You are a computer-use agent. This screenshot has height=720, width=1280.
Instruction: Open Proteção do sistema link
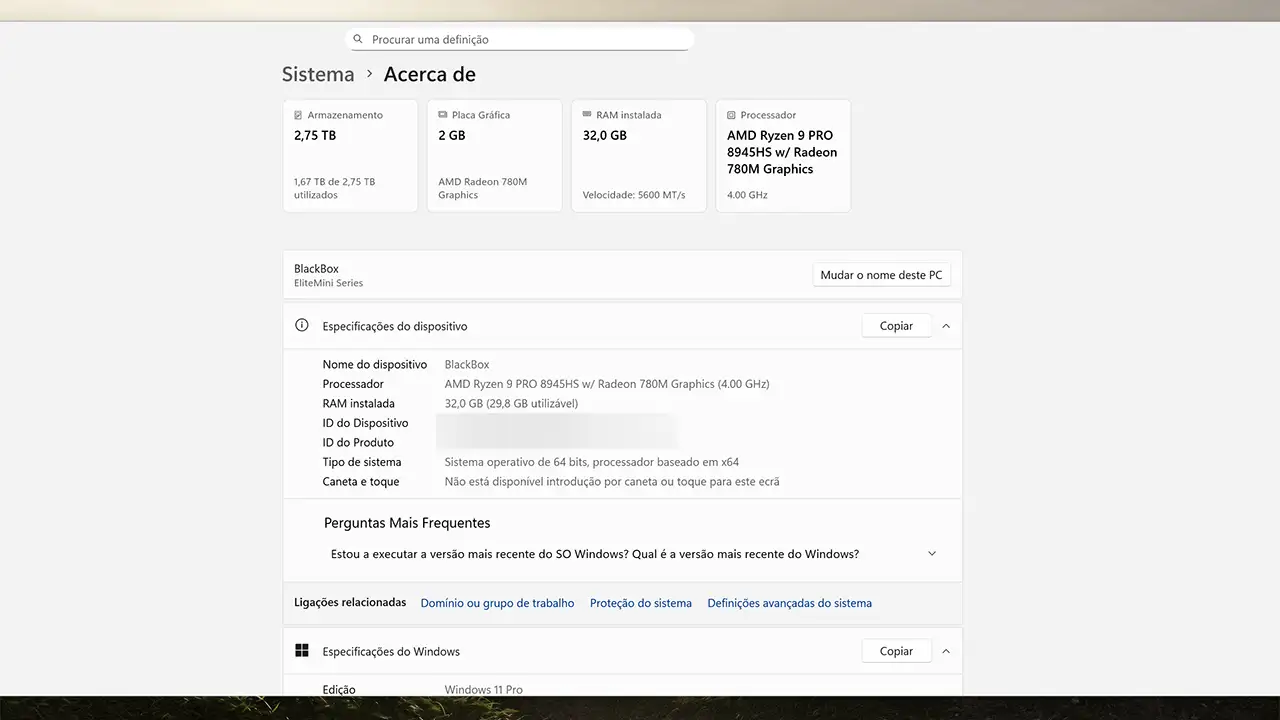641,603
